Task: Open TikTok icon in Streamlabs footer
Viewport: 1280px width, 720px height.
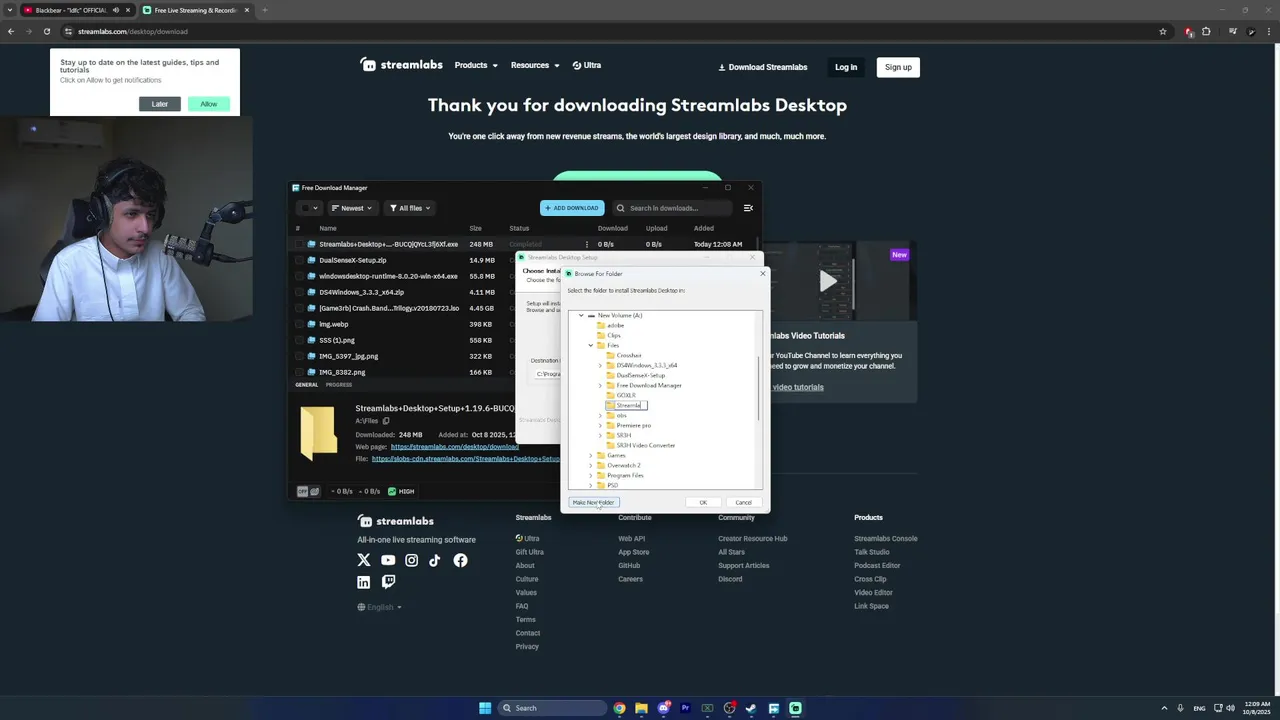Action: [435, 560]
